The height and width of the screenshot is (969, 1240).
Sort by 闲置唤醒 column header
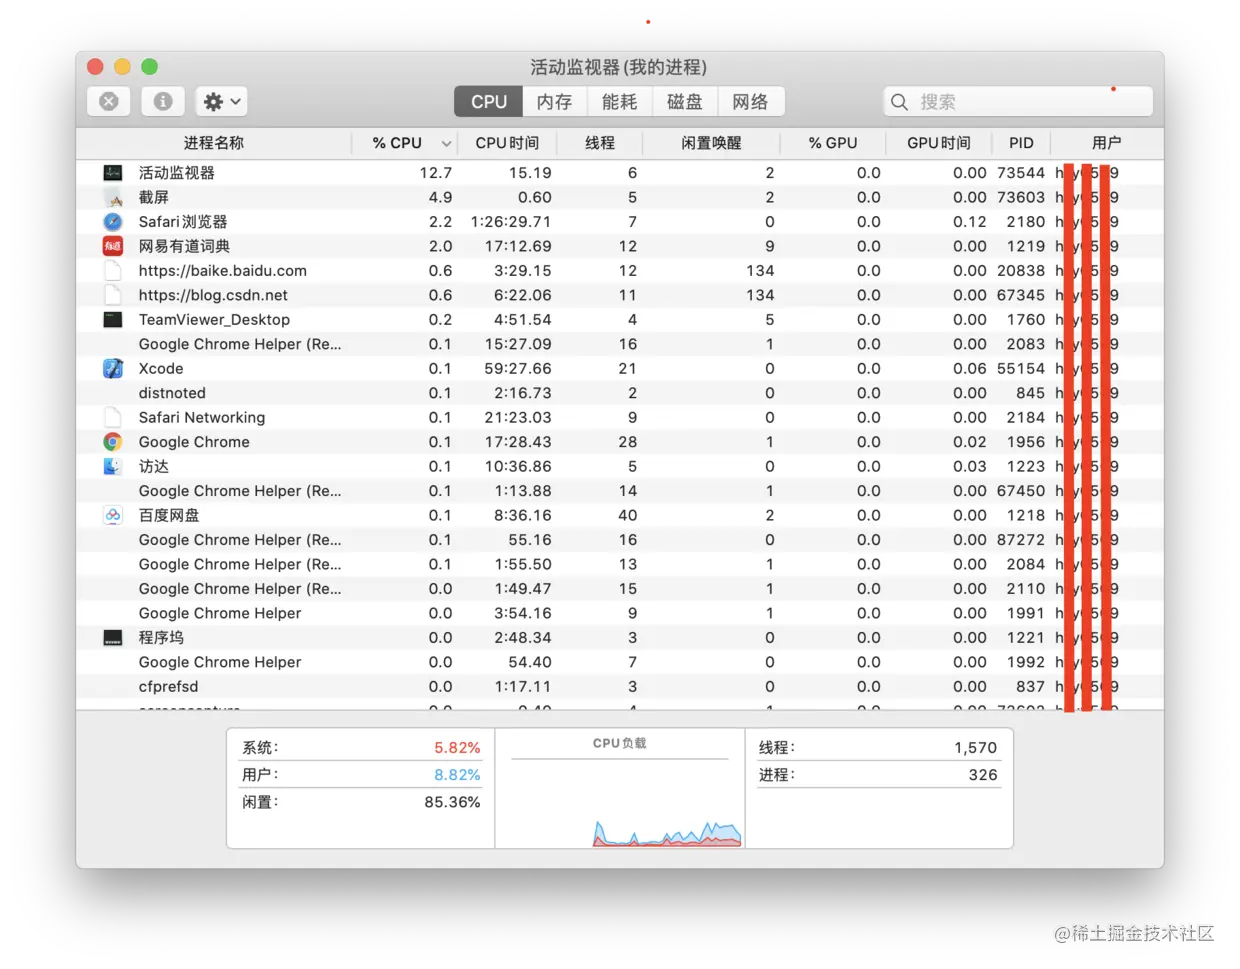pyautogui.click(x=711, y=143)
